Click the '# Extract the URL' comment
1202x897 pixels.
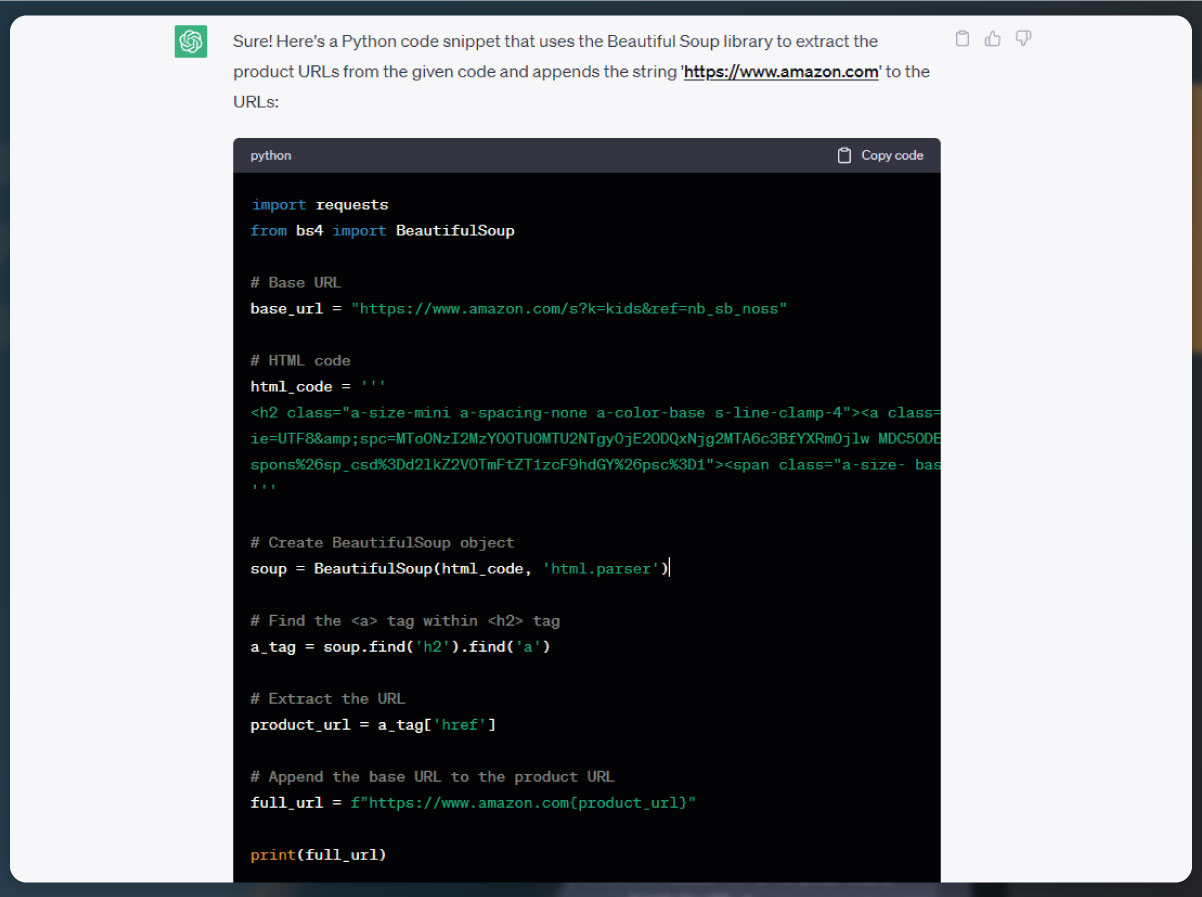coord(328,698)
